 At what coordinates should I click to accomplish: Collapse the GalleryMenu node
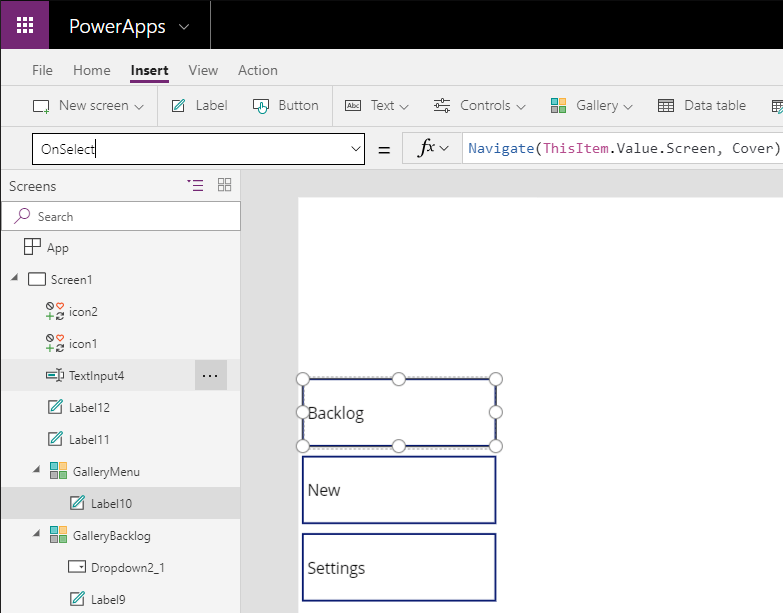click(36, 469)
